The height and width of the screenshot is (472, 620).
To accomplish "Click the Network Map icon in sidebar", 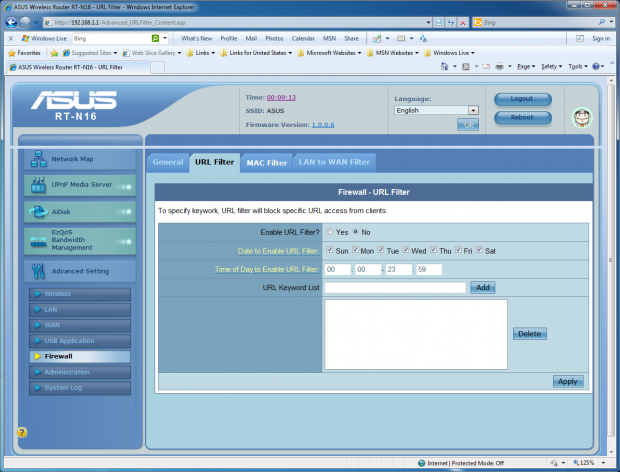I will [x=39, y=159].
